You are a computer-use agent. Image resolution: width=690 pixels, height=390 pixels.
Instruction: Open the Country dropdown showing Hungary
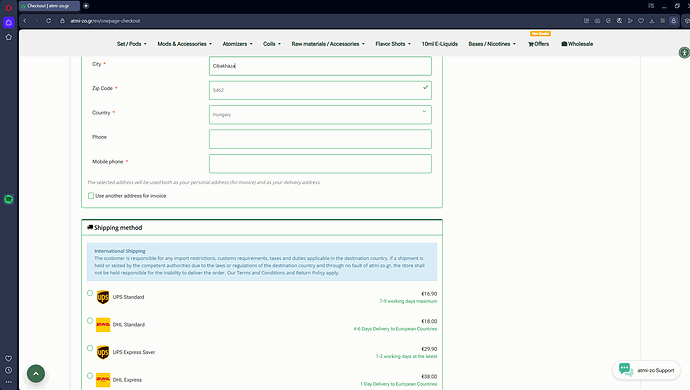pyautogui.click(x=320, y=114)
